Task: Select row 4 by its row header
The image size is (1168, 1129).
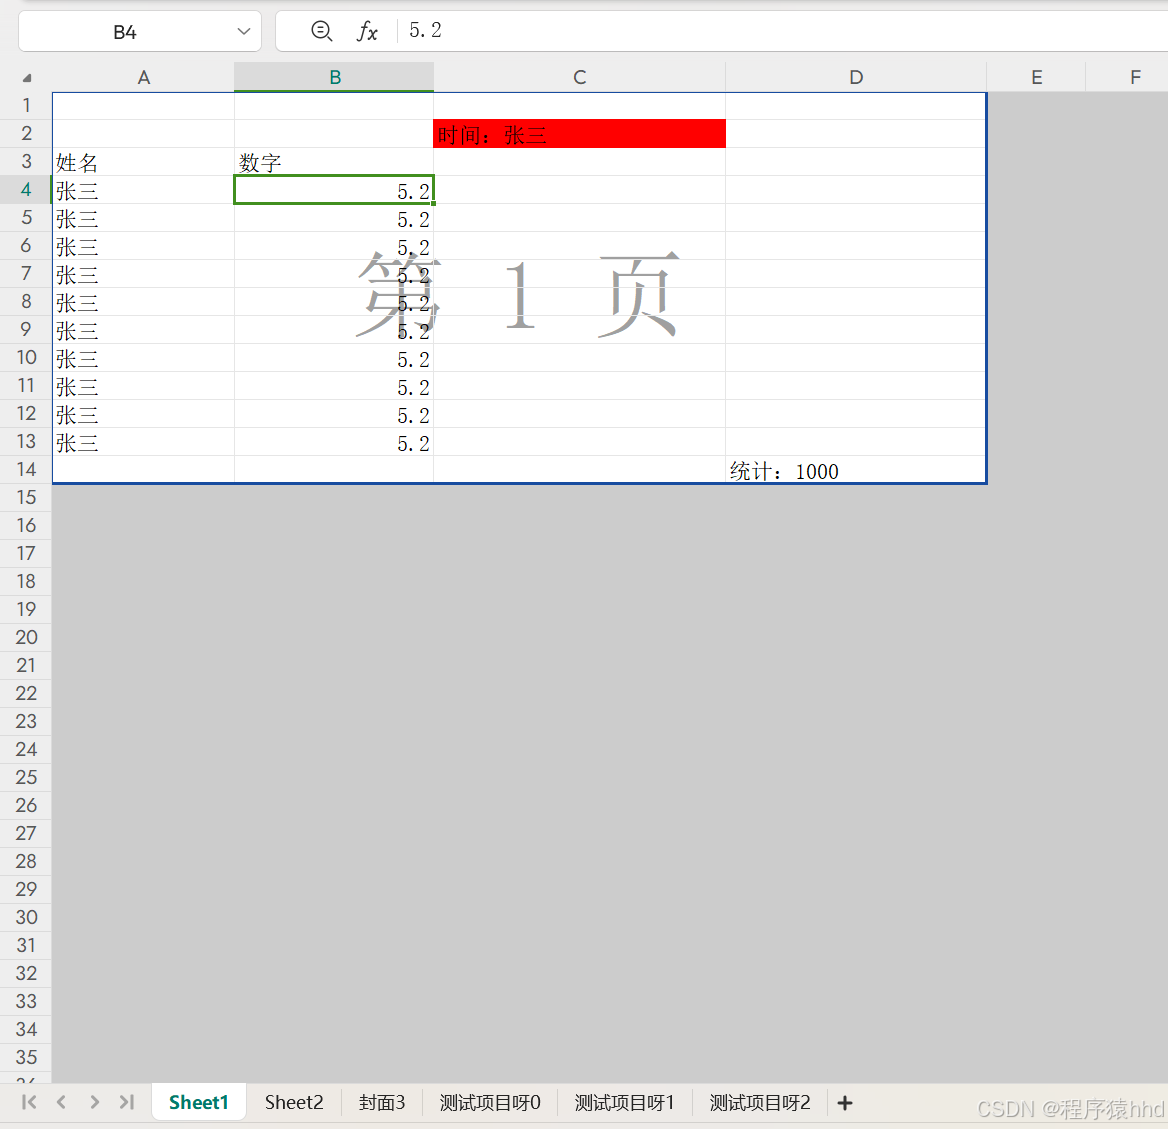Action: pyautogui.click(x=26, y=189)
